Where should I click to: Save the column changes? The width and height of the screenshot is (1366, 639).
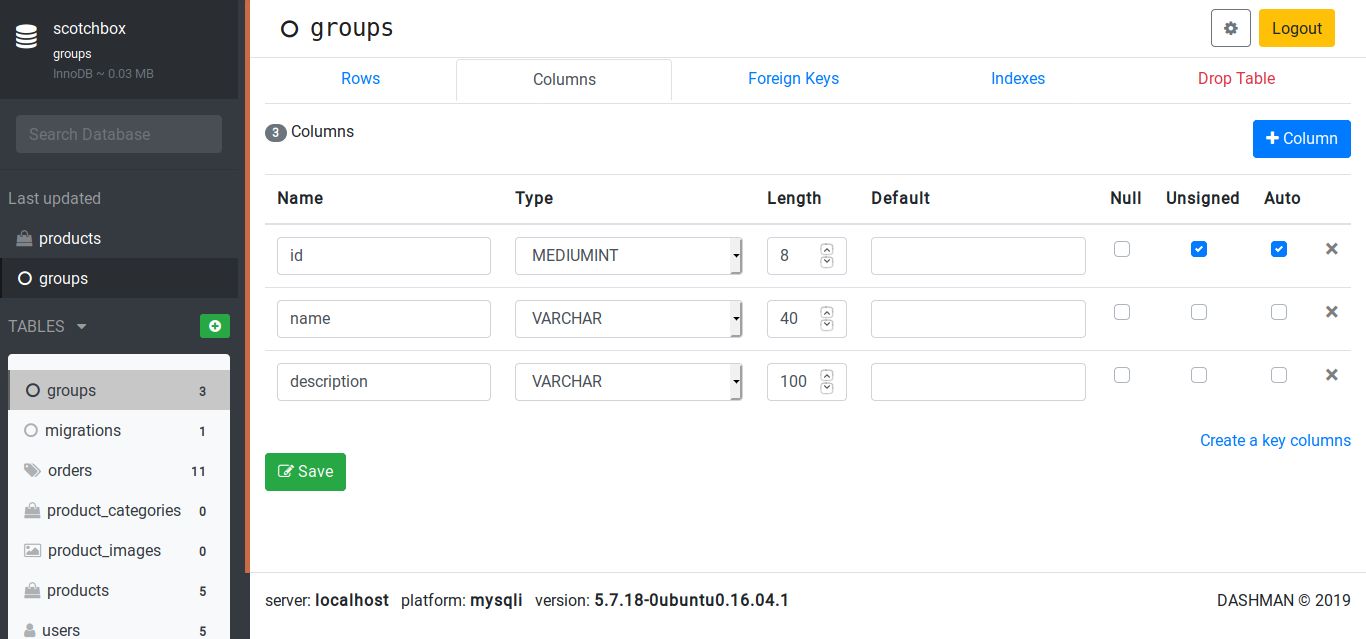pos(305,472)
